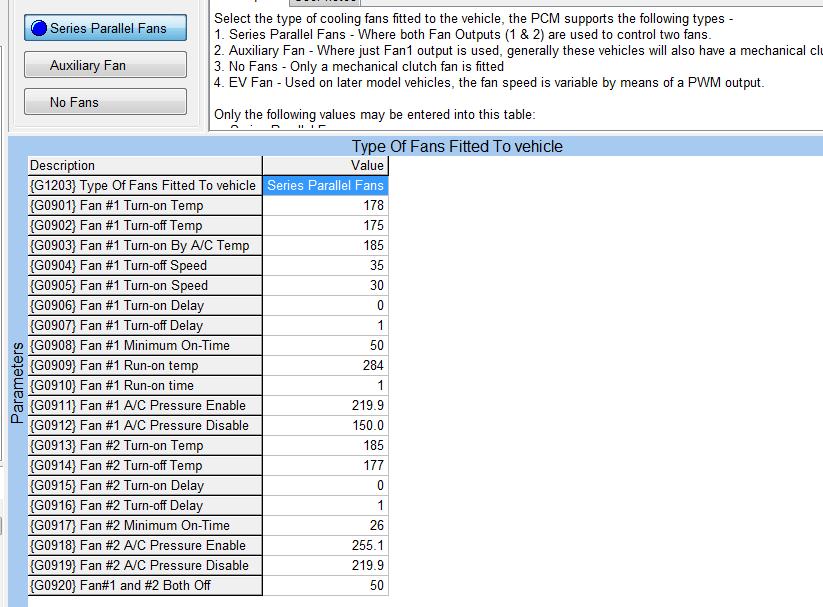Click the Value column header
Viewport: 823px width, 607px height.
(x=325, y=165)
